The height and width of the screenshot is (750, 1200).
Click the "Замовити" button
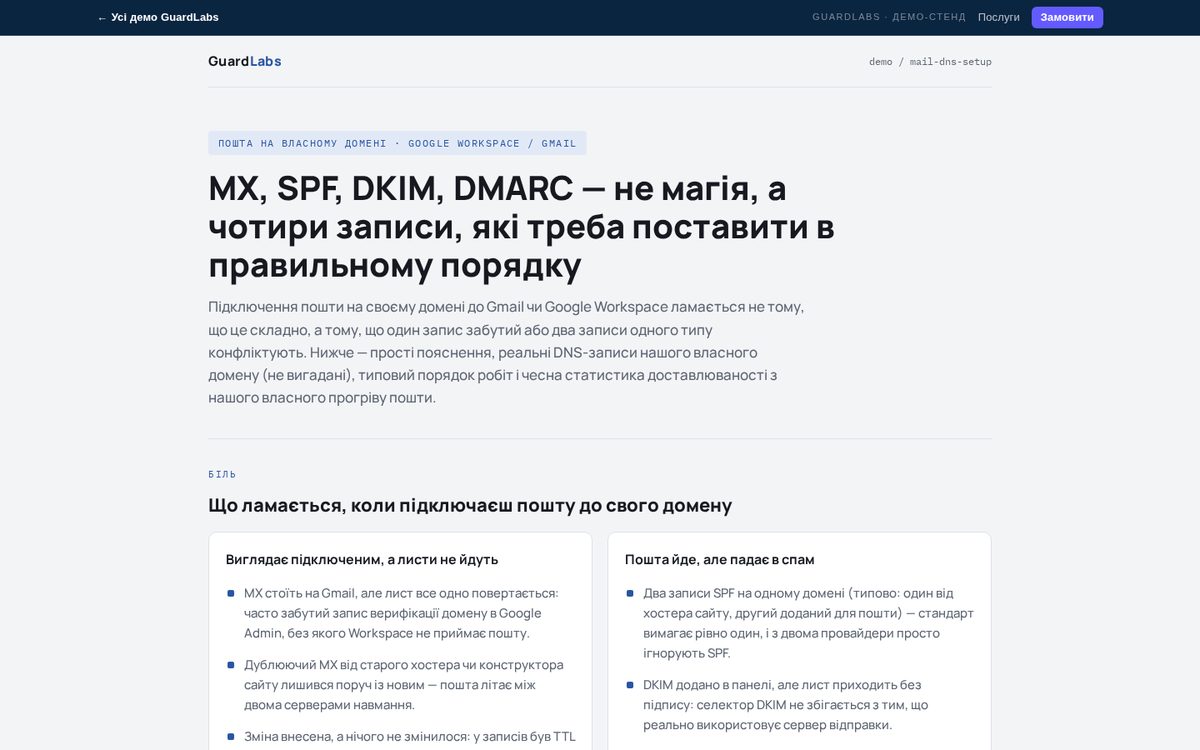tap(1067, 17)
